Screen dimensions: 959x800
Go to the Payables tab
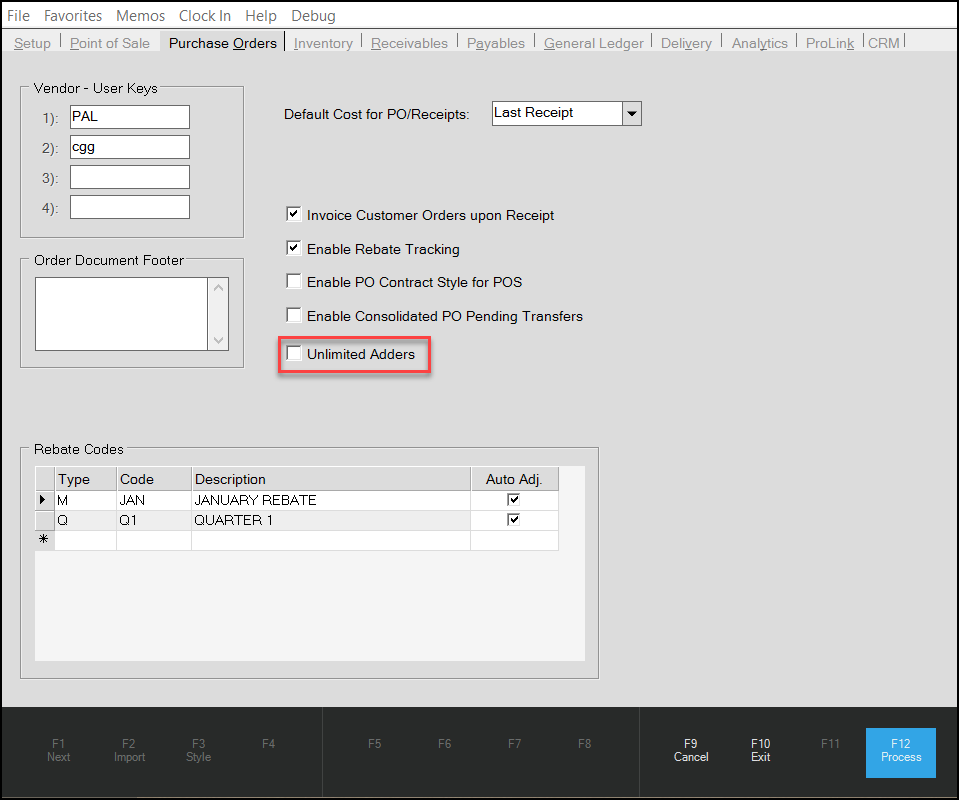[x=495, y=43]
